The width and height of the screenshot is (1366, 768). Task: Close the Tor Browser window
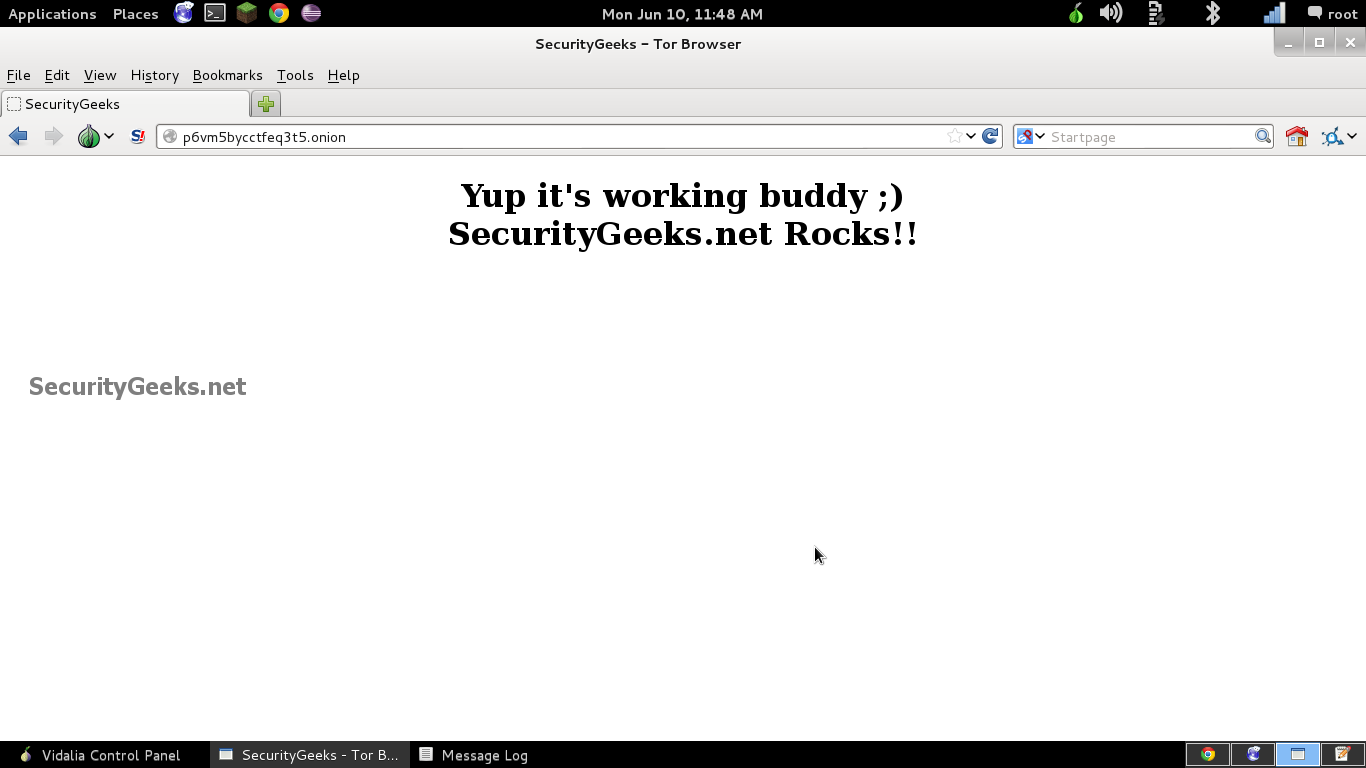[x=1350, y=42]
